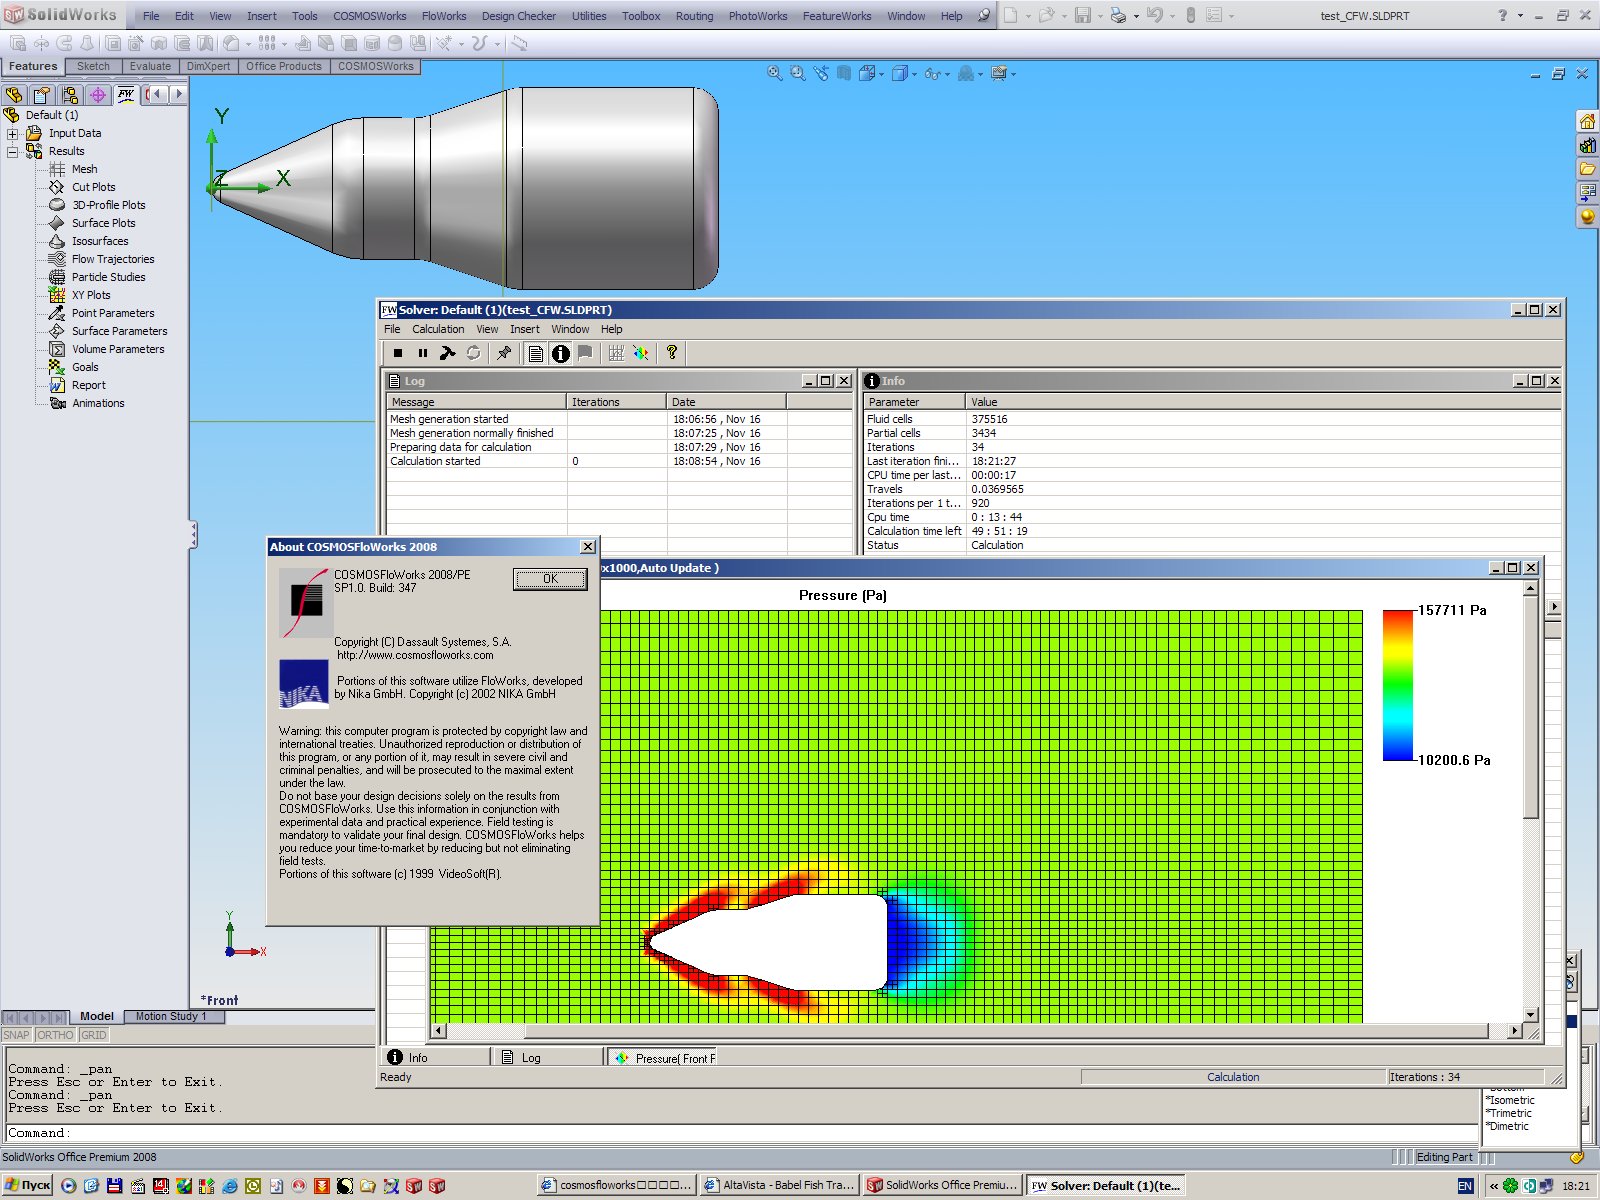
Task: Click the Command input line
Action: (740, 1133)
